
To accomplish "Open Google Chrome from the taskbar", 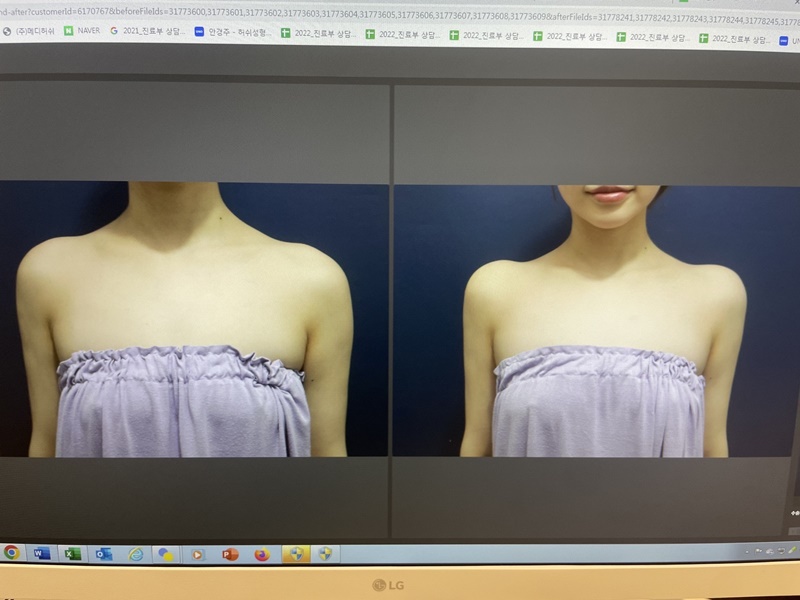I will (12, 553).
